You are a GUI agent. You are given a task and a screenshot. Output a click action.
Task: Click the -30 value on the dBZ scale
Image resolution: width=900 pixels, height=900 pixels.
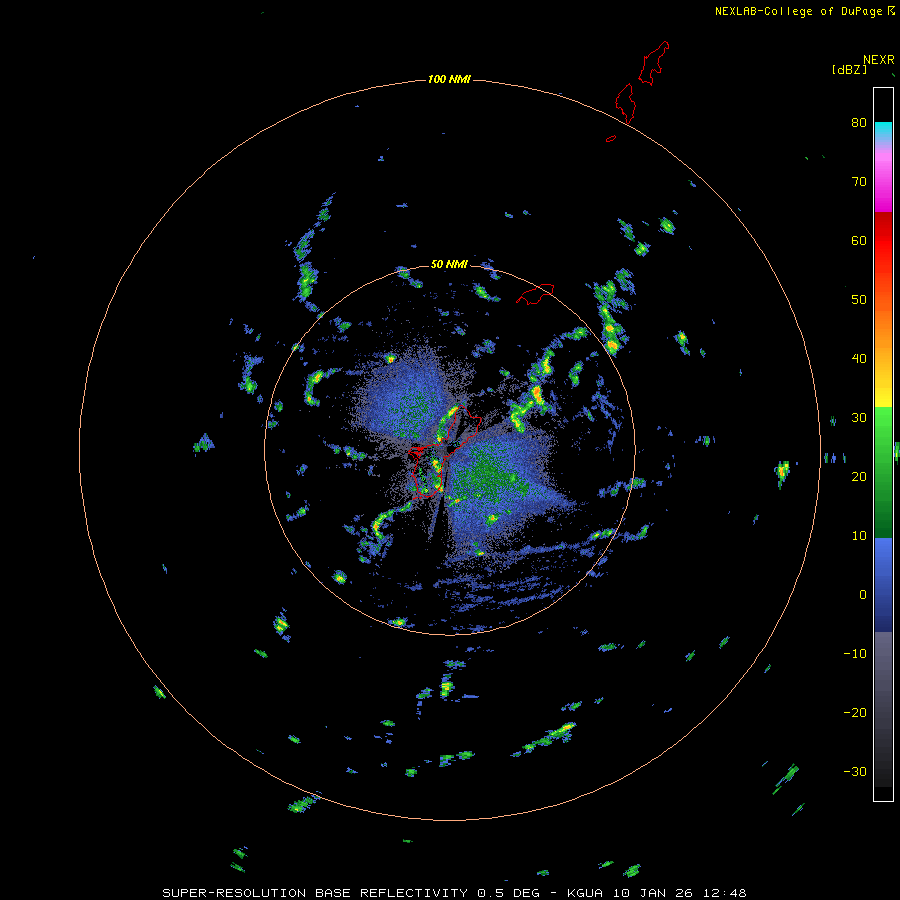point(855,772)
